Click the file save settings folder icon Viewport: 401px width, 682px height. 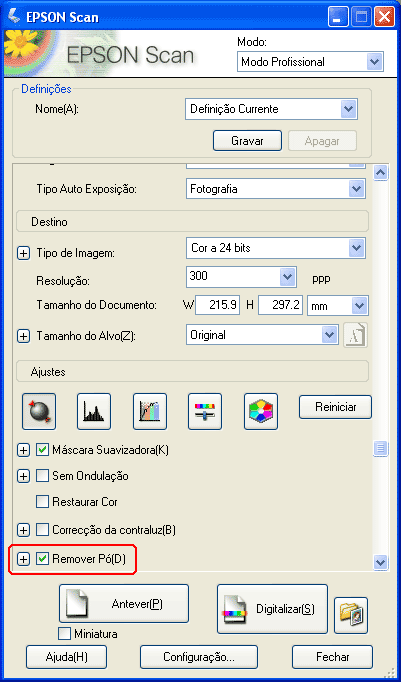point(351,615)
